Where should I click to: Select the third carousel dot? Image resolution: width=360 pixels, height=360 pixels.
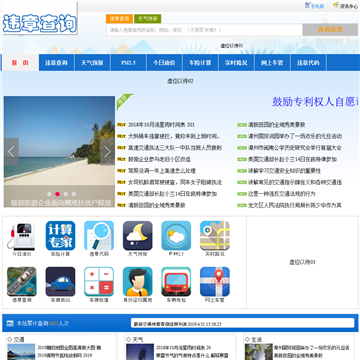point(66,194)
